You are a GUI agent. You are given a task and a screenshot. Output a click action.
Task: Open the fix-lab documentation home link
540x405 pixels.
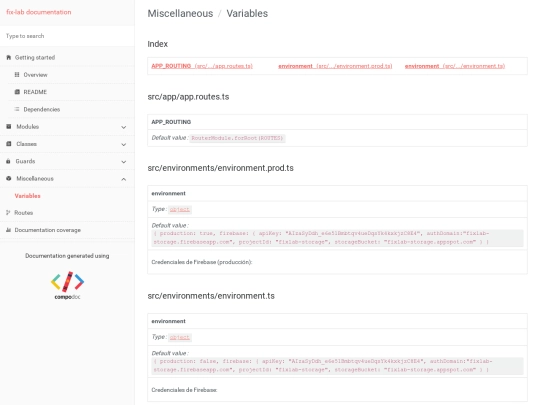(x=39, y=12)
